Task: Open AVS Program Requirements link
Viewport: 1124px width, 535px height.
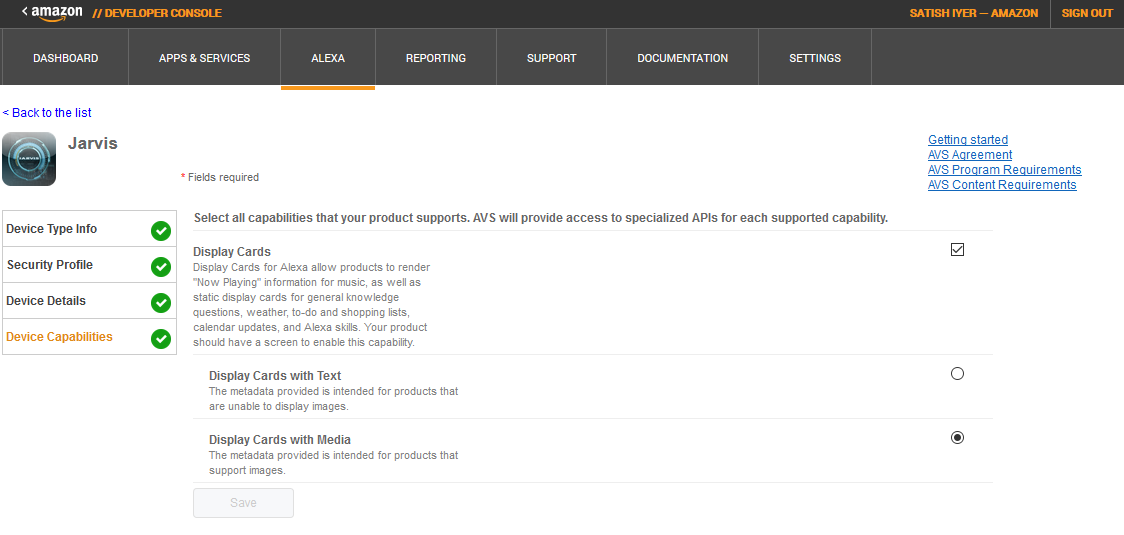Action: pos(1004,170)
